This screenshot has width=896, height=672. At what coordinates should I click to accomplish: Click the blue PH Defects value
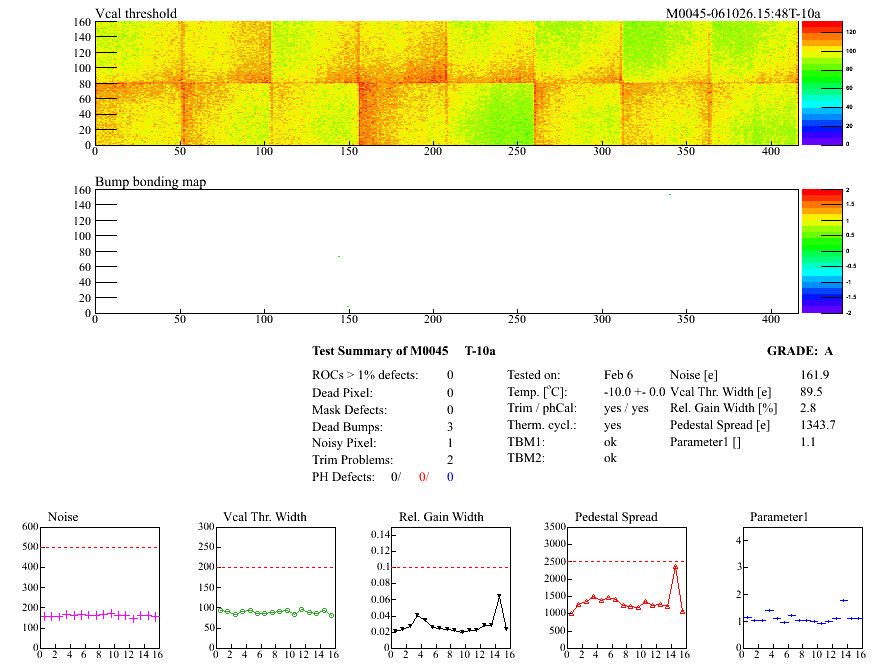450,477
